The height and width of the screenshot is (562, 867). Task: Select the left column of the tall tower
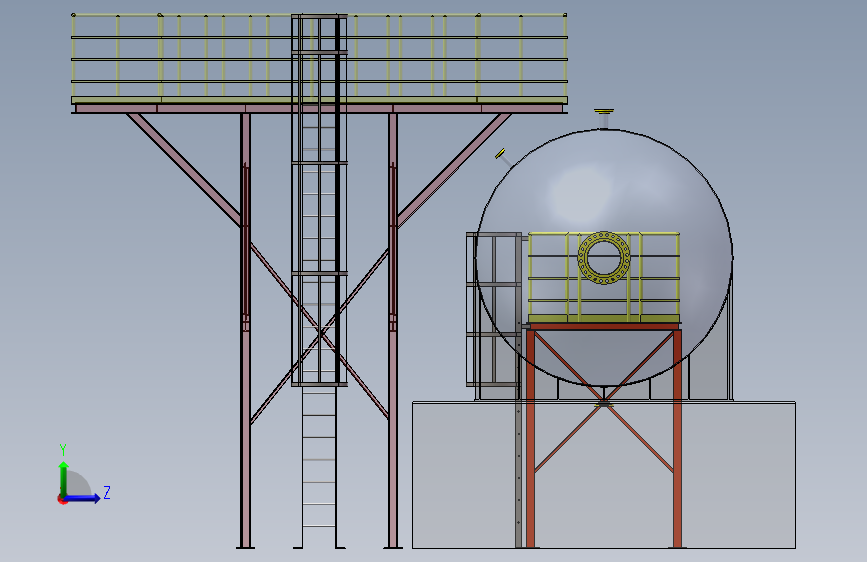[246, 331]
